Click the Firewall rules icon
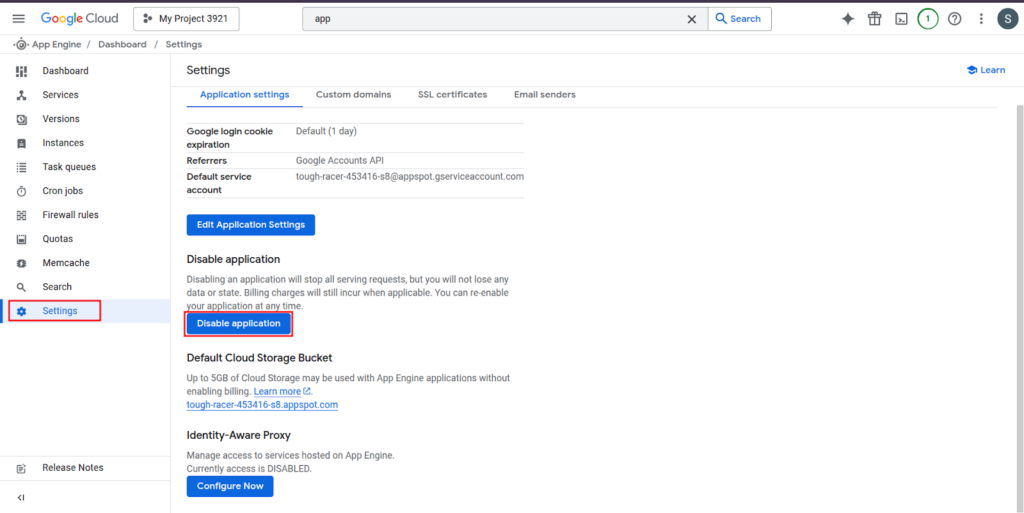 click(x=22, y=215)
